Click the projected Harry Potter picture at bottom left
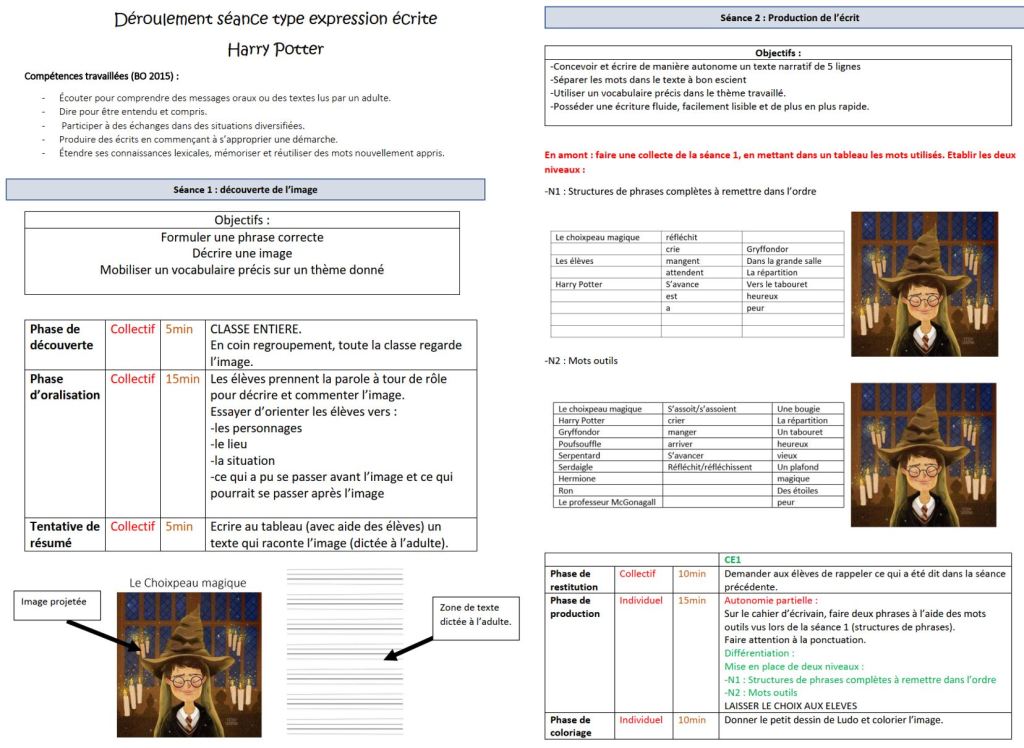The height and width of the screenshot is (748, 1024). (x=189, y=665)
